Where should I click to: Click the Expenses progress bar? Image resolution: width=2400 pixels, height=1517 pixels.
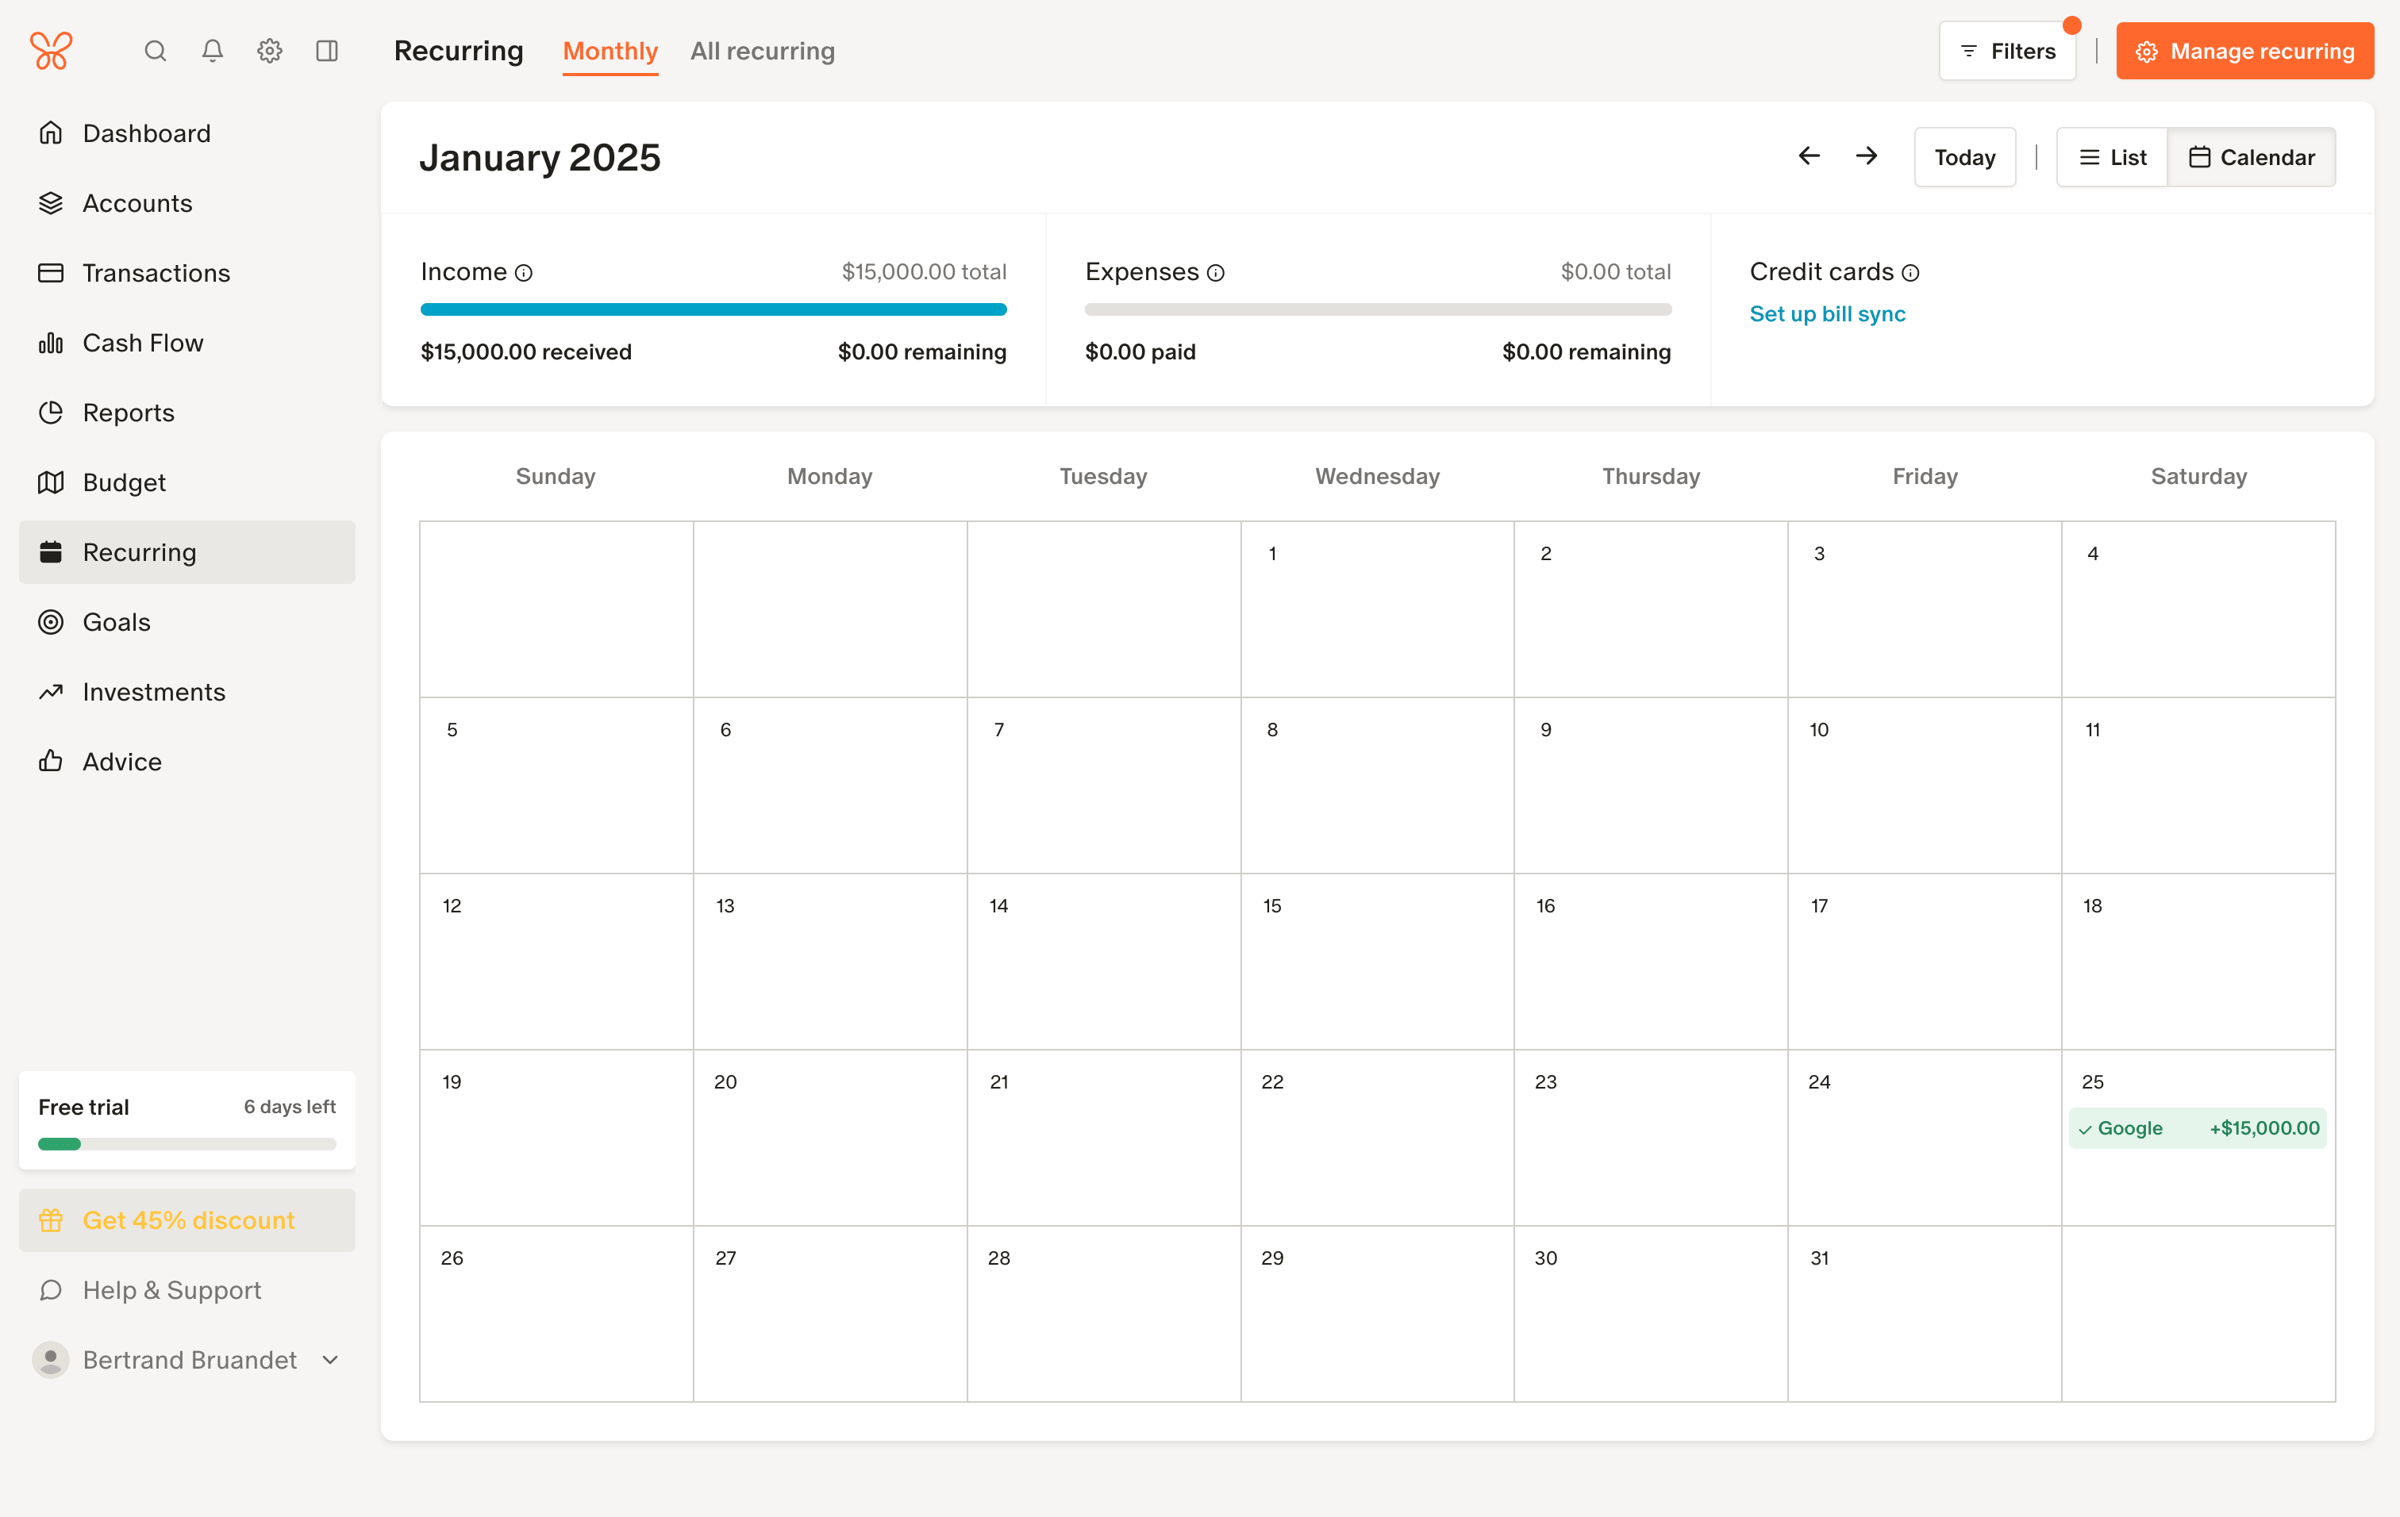(1378, 310)
